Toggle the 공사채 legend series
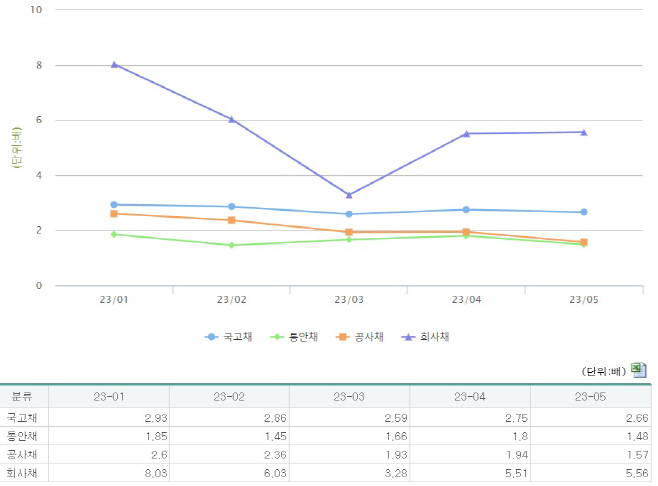 360,337
